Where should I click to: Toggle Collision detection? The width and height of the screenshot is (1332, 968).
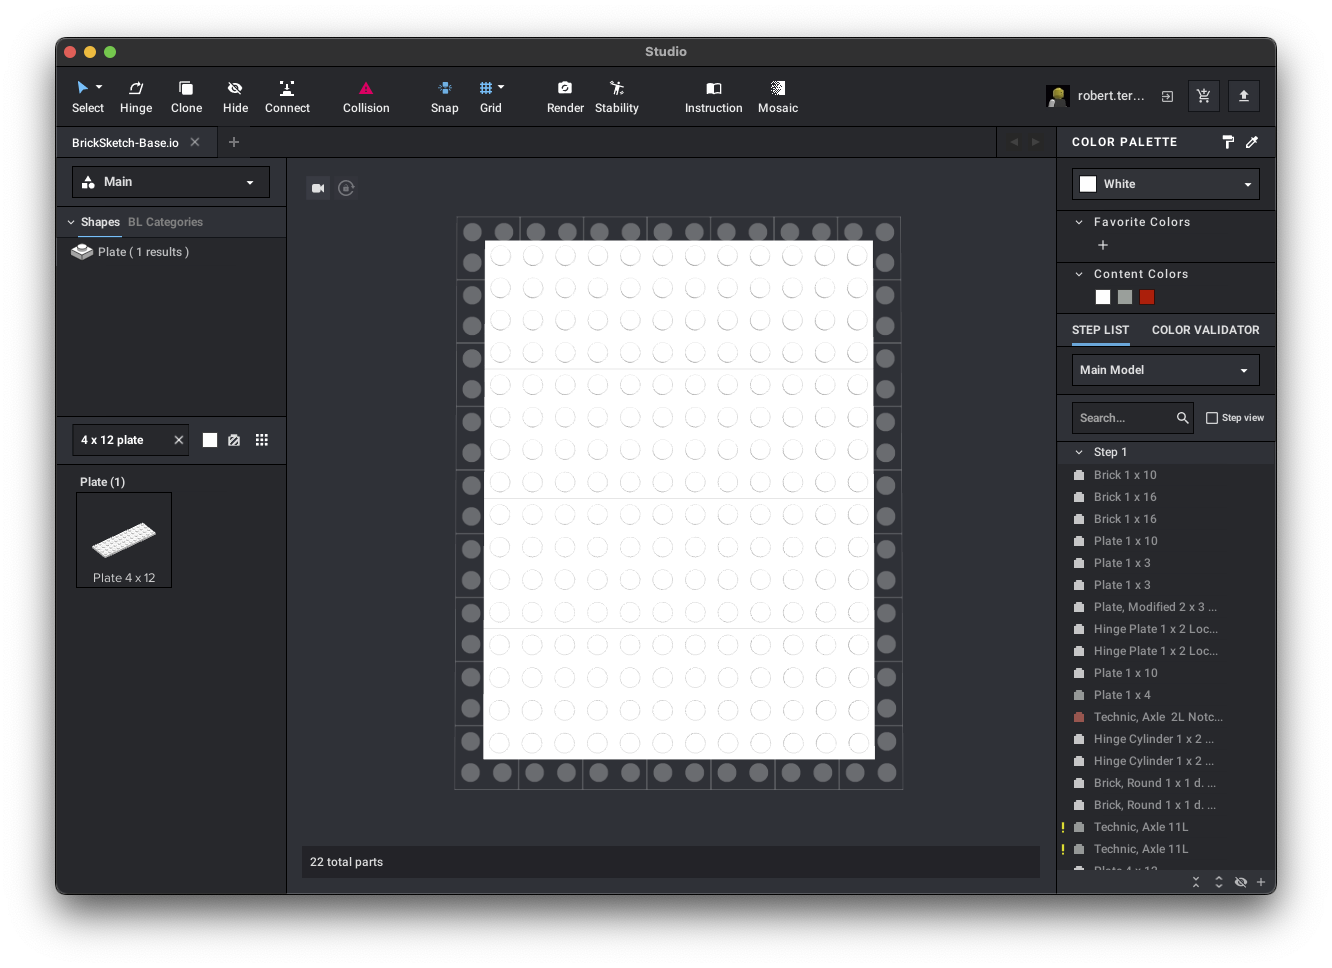pyautogui.click(x=366, y=97)
